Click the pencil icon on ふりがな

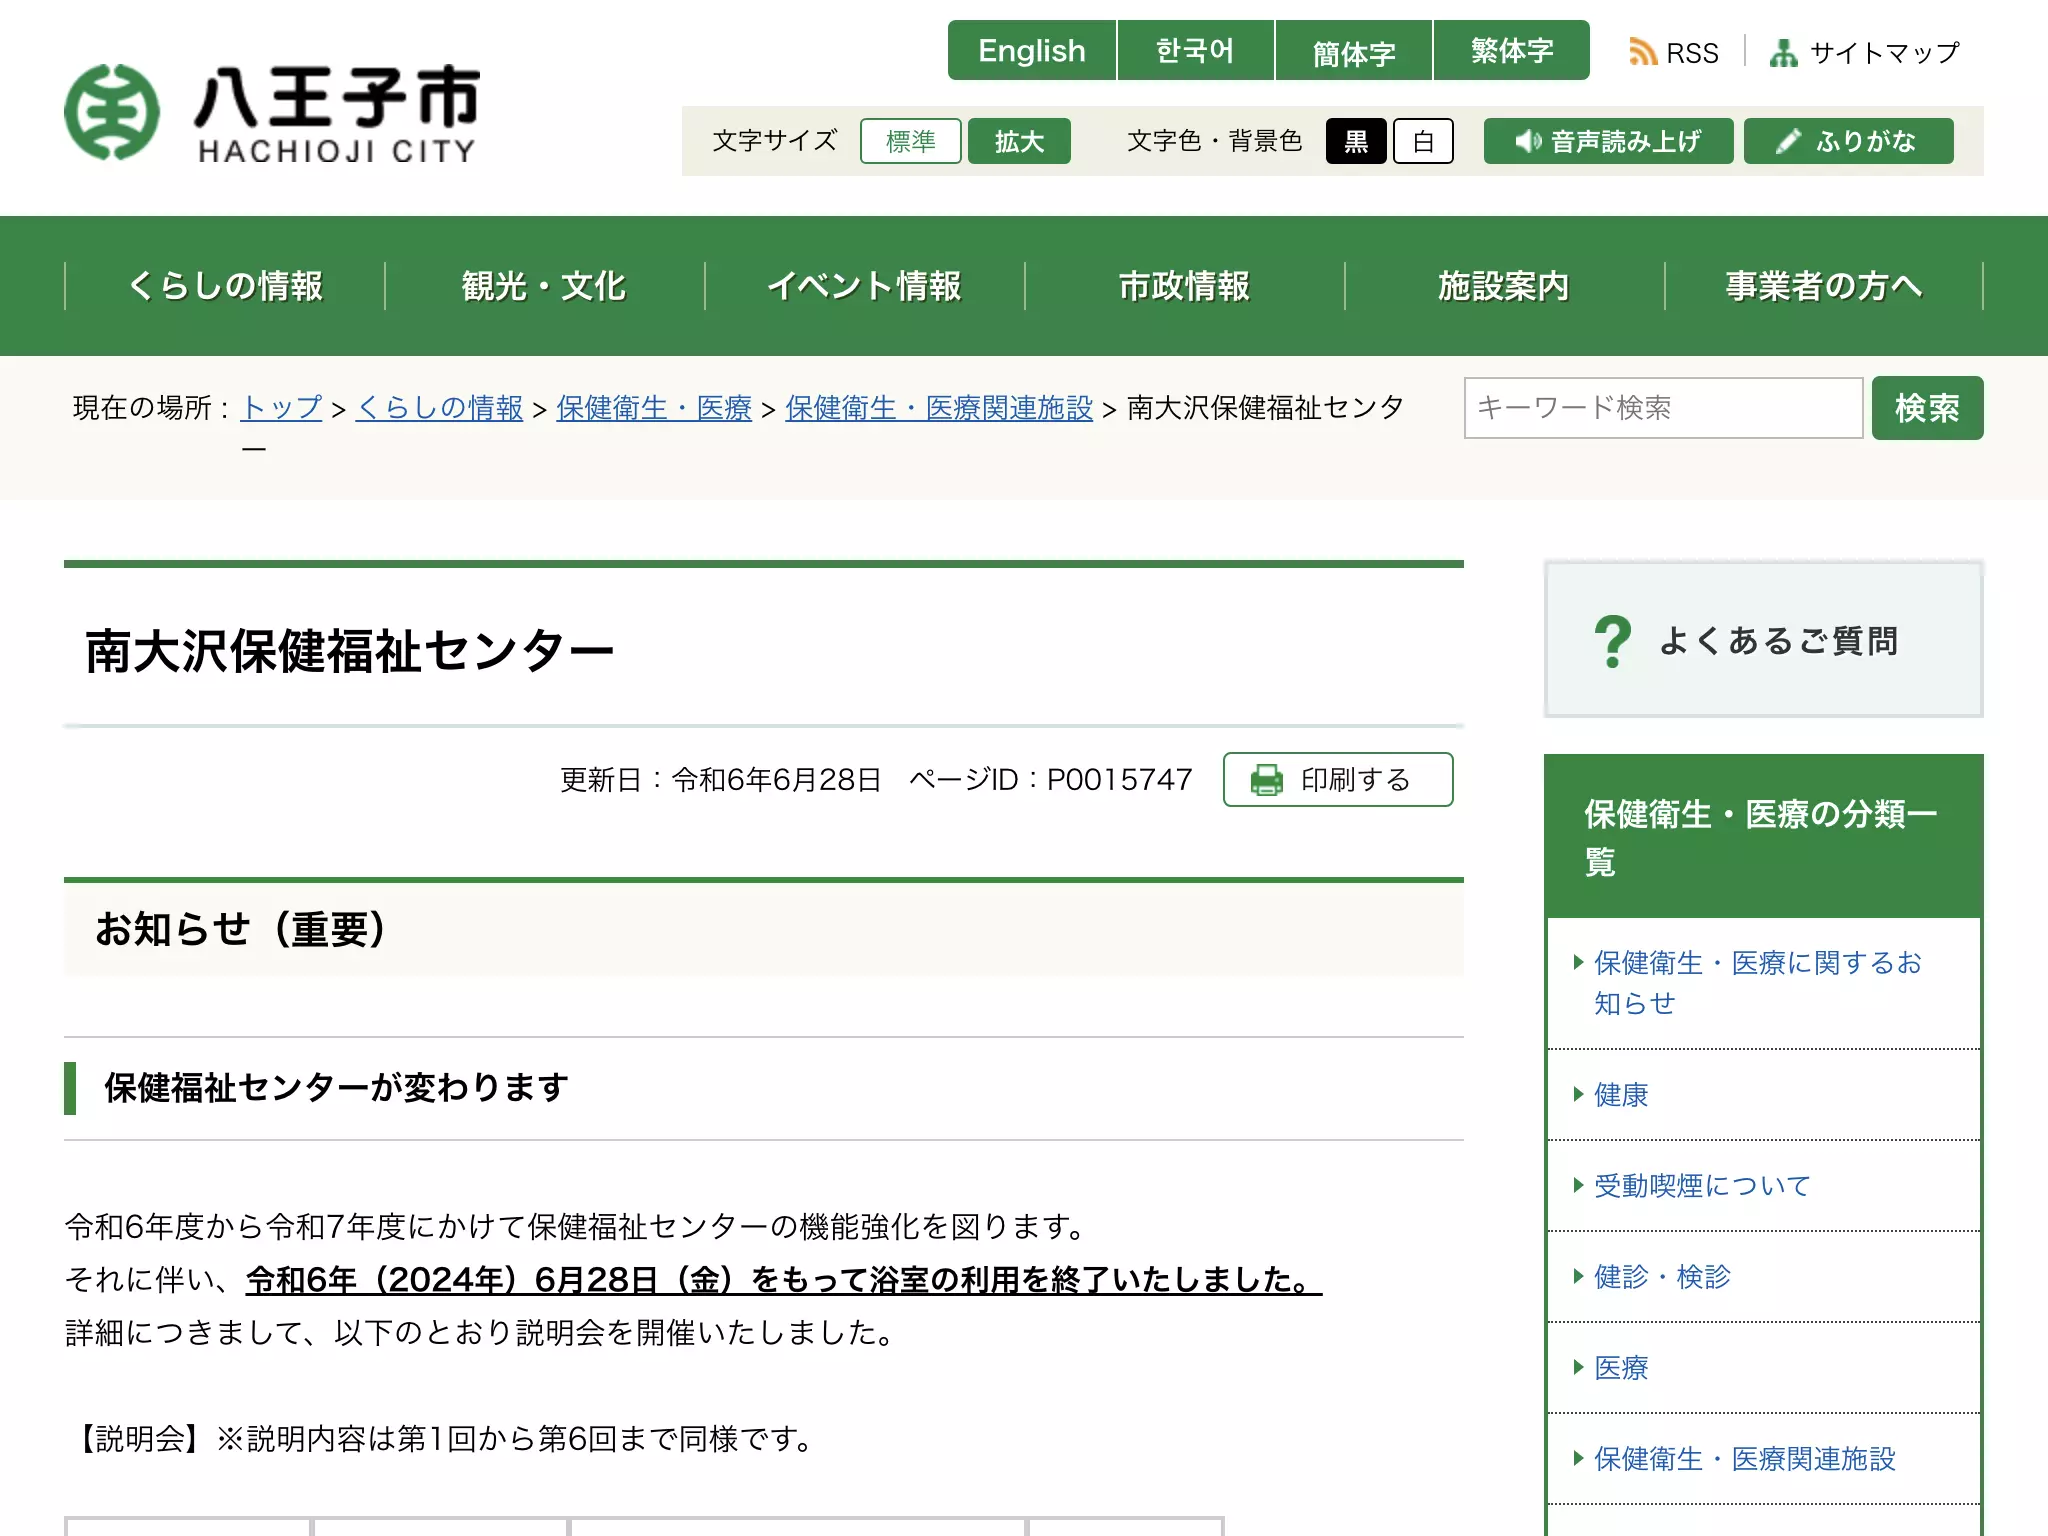coord(1788,141)
